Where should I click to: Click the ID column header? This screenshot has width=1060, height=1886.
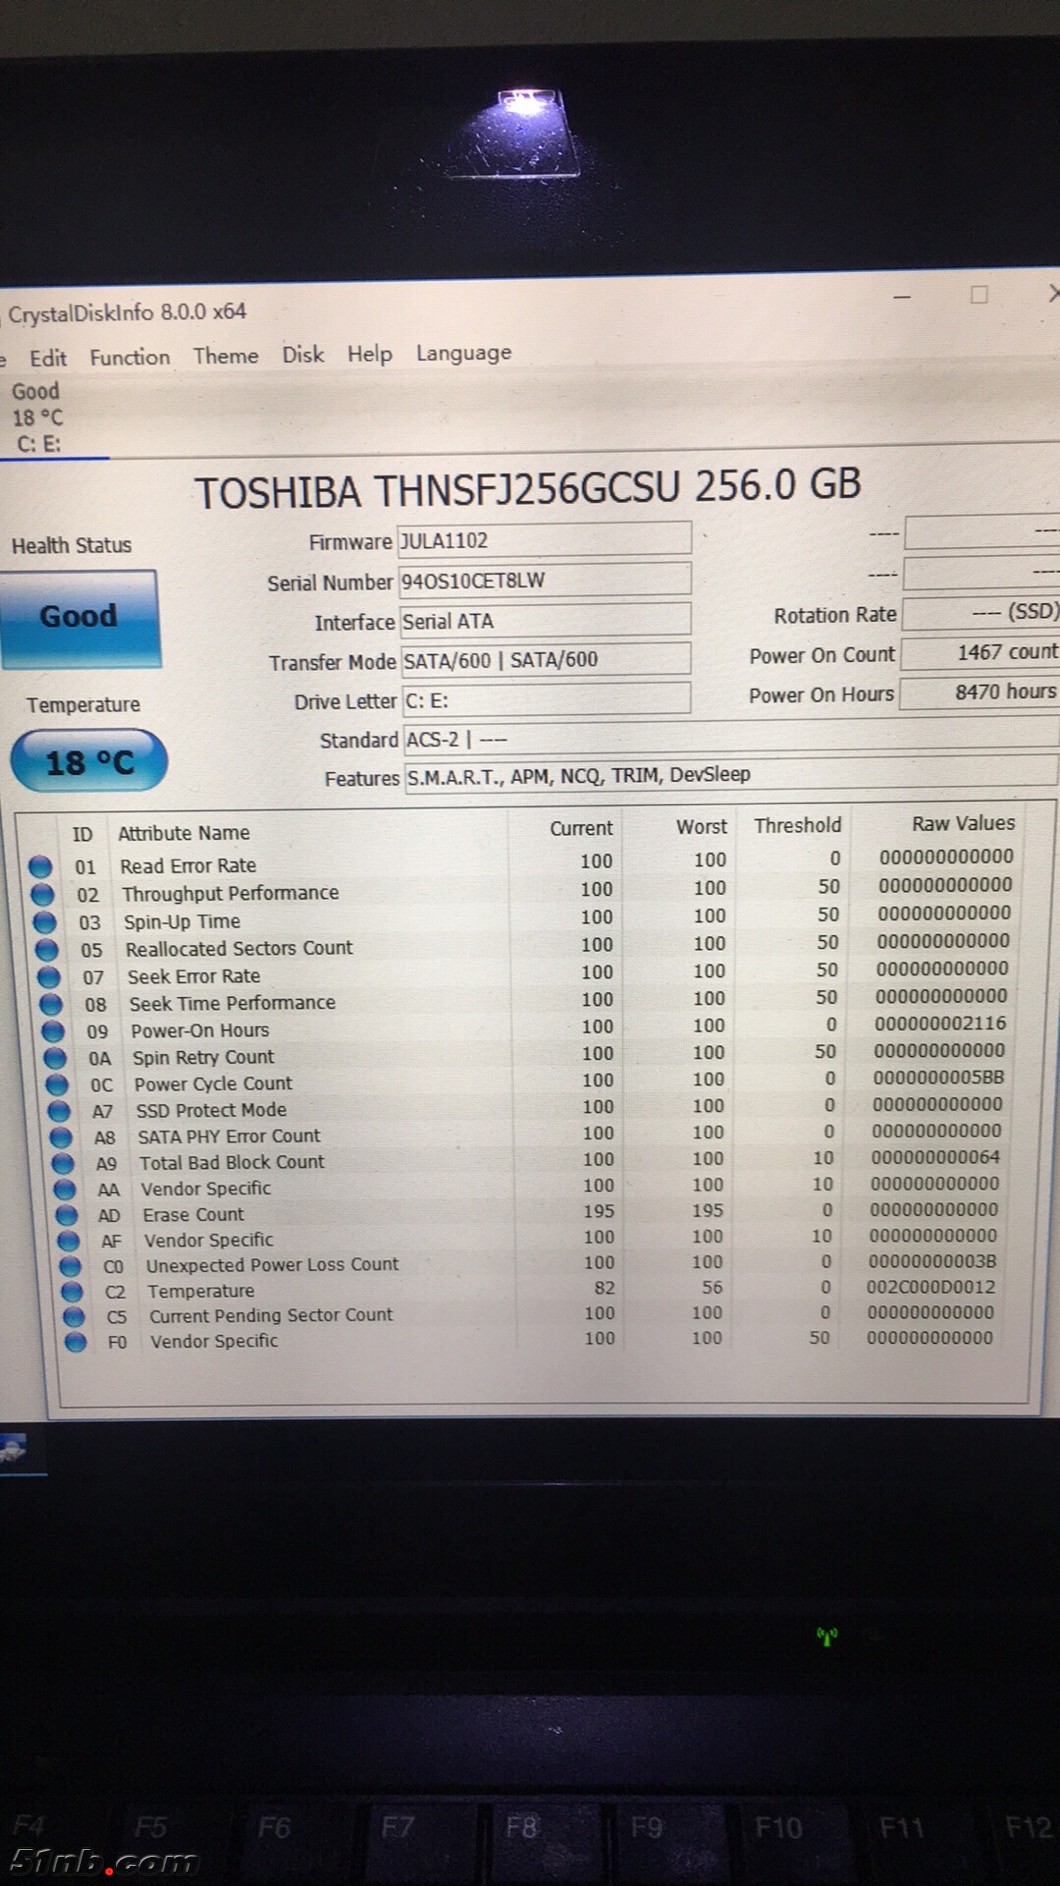click(x=82, y=834)
